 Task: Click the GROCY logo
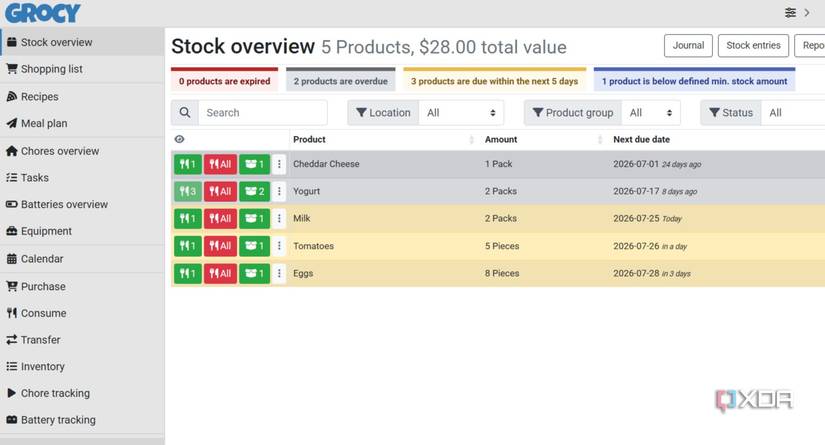[x=43, y=13]
